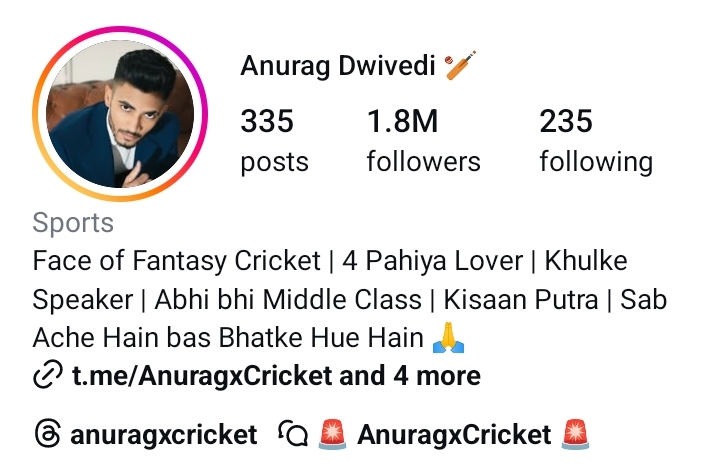
Task: Click the Sports category label
Action: [73, 223]
